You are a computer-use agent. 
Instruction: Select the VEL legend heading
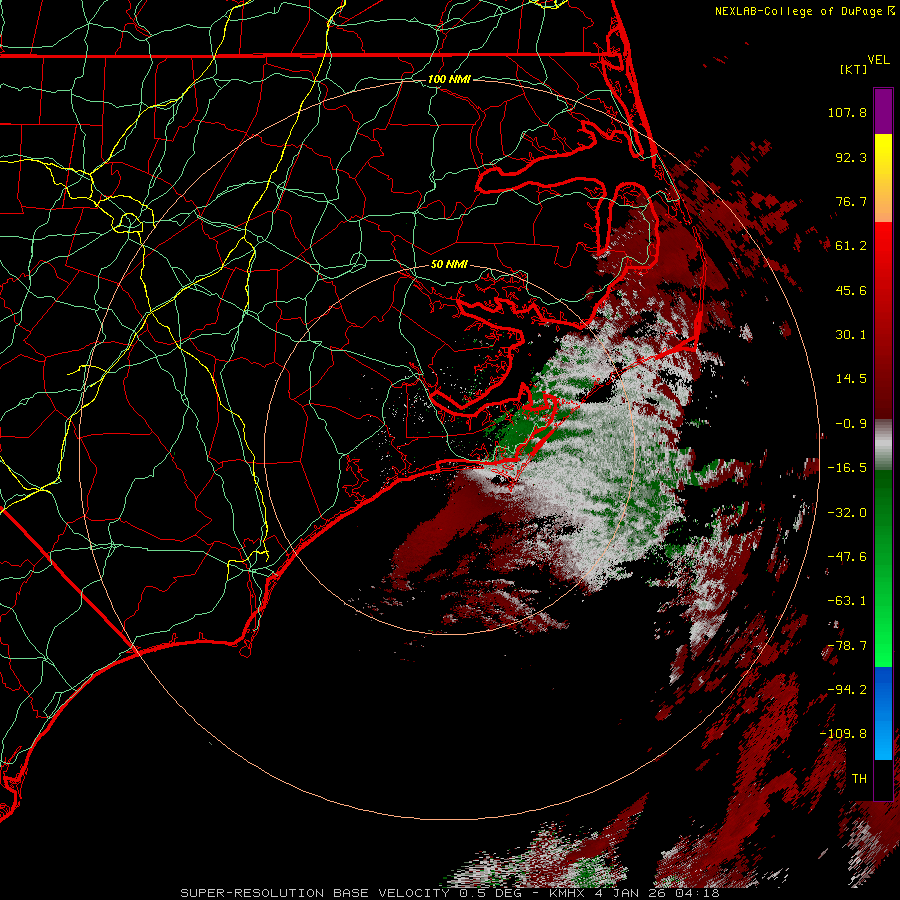878,60
